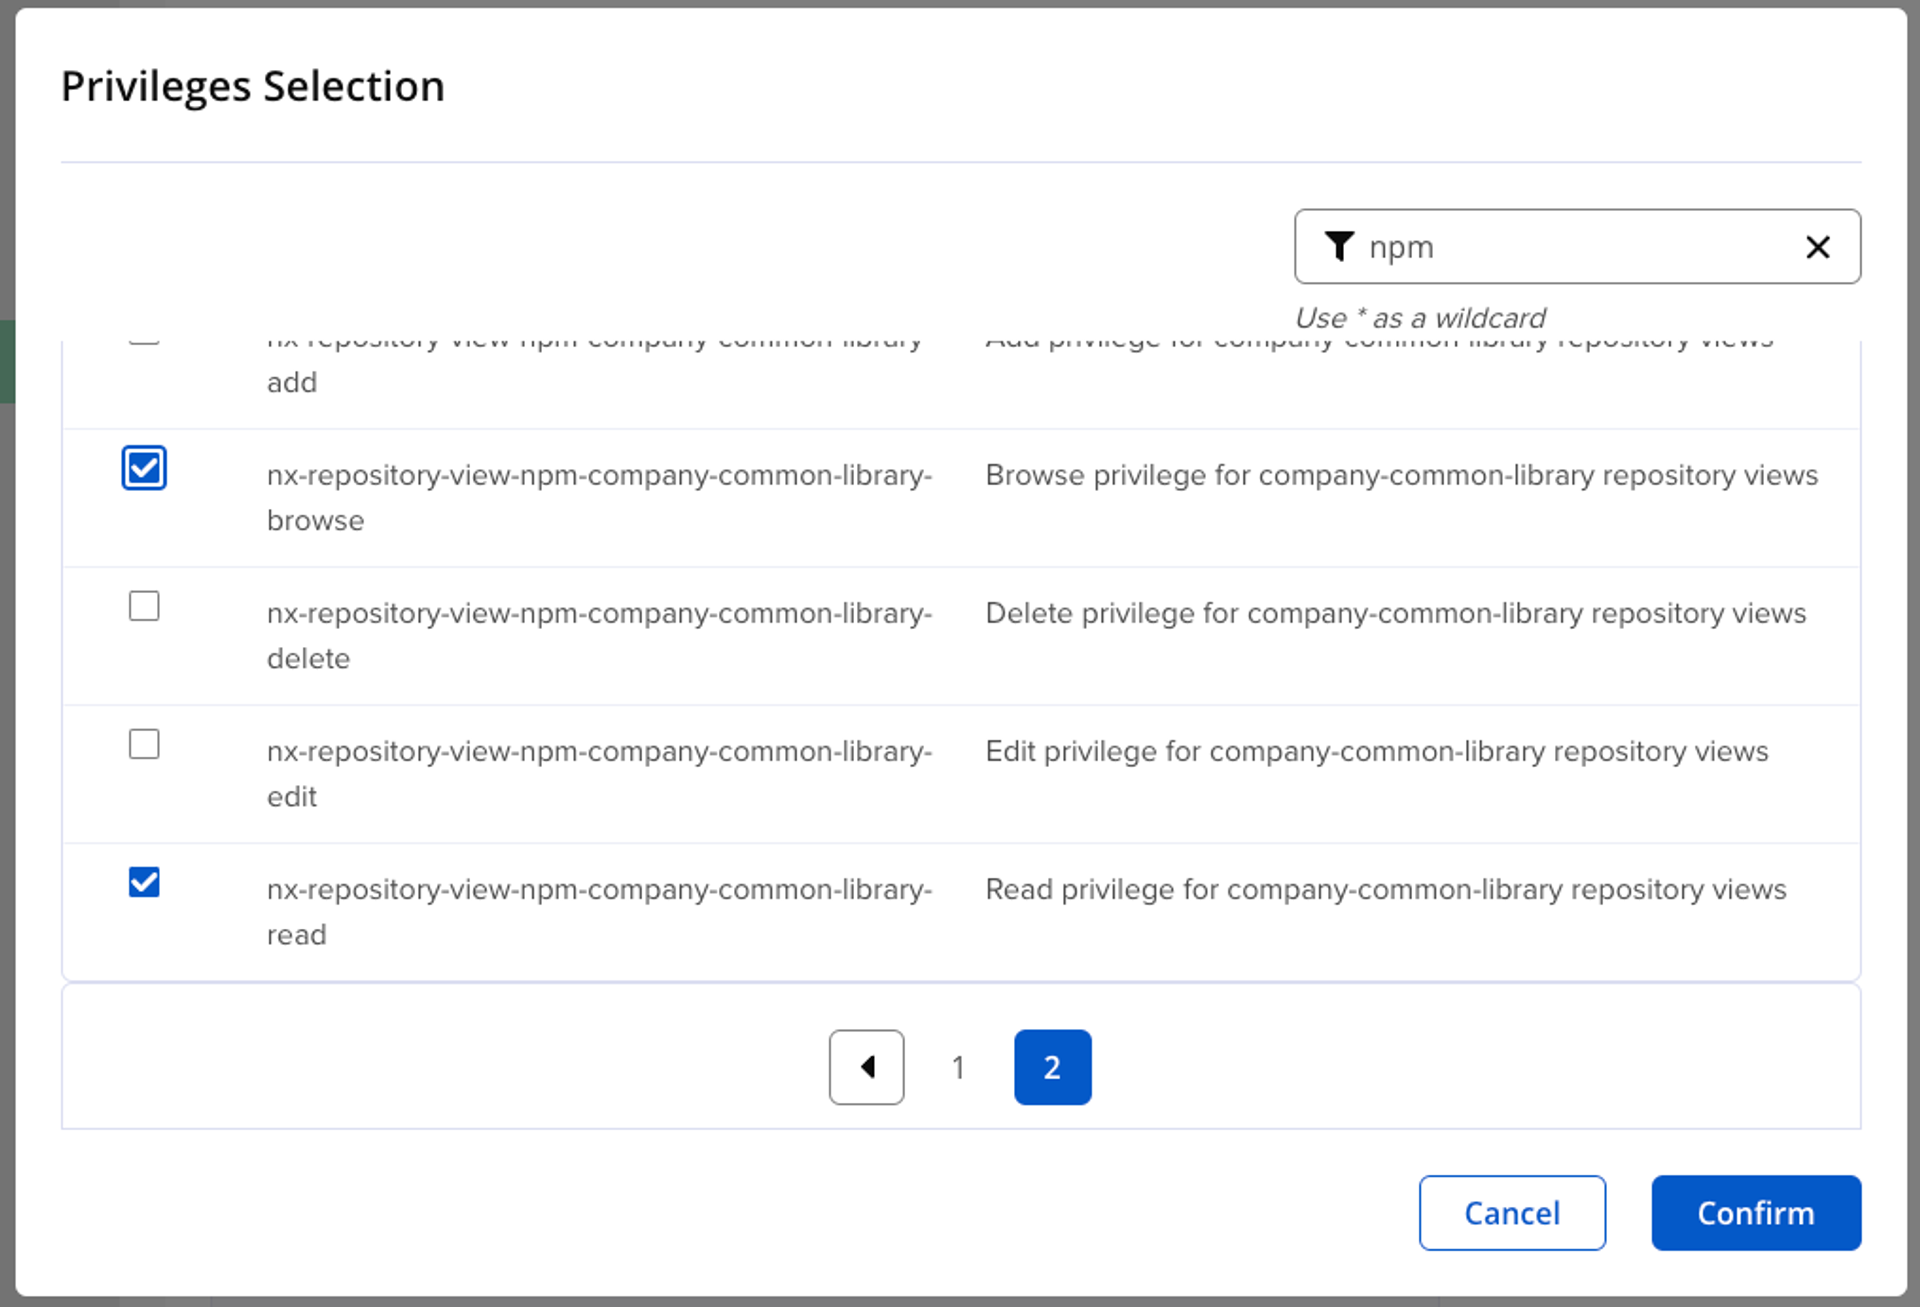The image size is (1920, 1307).
Task: Uncheck the company-common-library read privilege
Action: click(144, 882)
